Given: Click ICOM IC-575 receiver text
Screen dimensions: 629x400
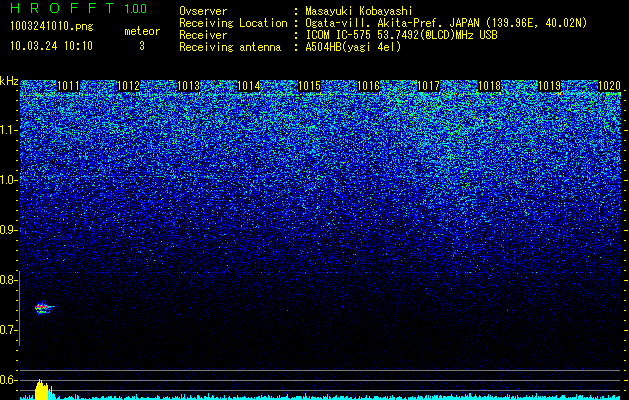Looking at the screenshot, I should point(401,35).
